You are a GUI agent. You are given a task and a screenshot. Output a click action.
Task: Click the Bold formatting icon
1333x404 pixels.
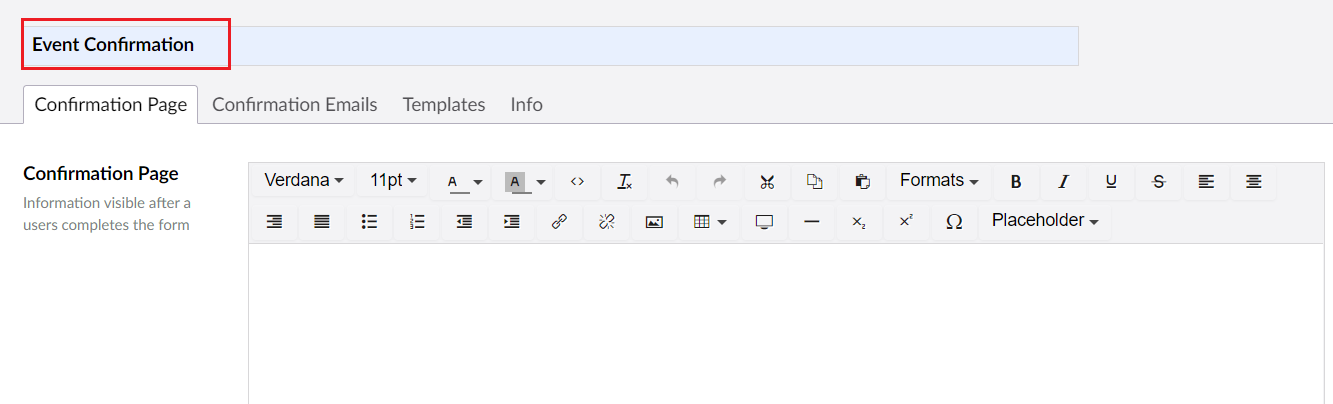1016,182
